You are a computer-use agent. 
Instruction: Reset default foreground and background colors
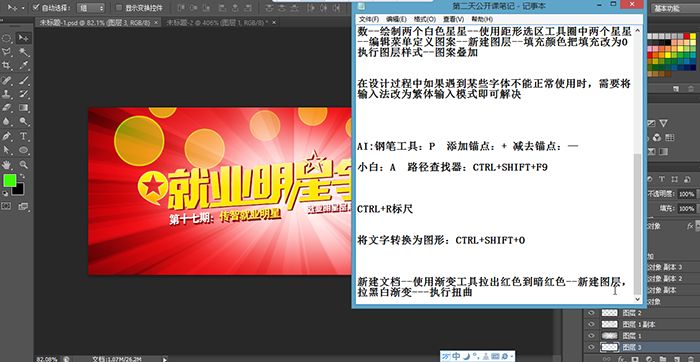5,193
